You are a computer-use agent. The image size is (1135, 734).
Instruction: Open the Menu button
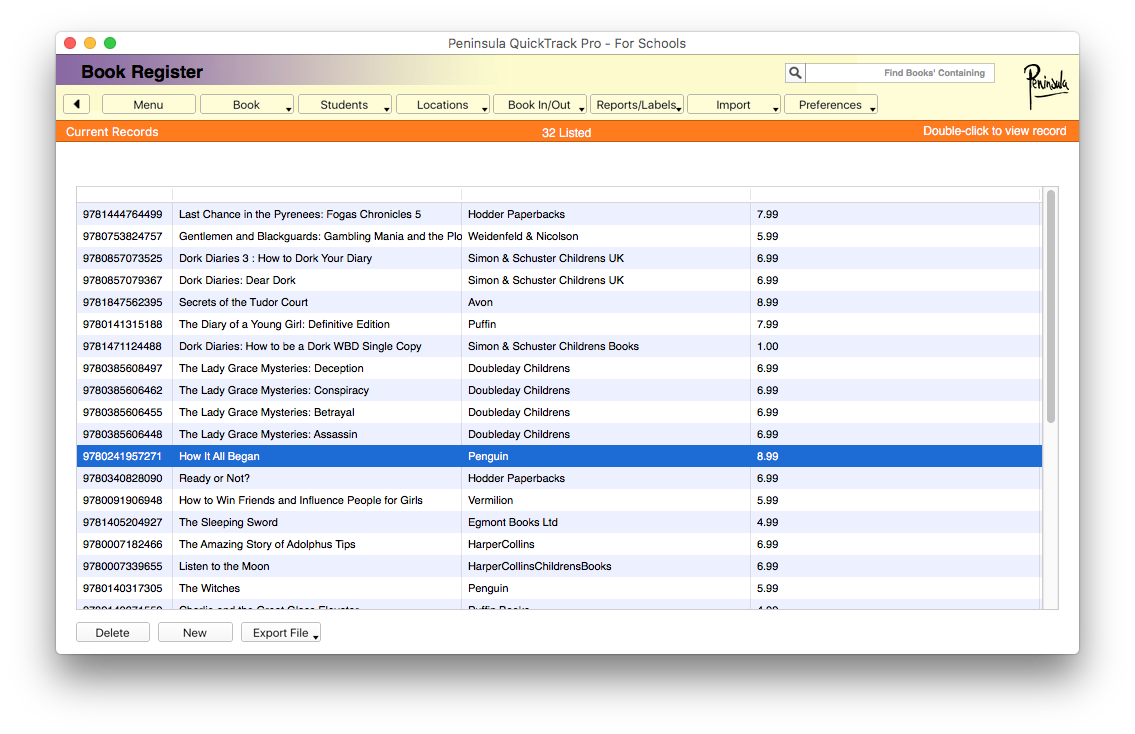point(148,104)
